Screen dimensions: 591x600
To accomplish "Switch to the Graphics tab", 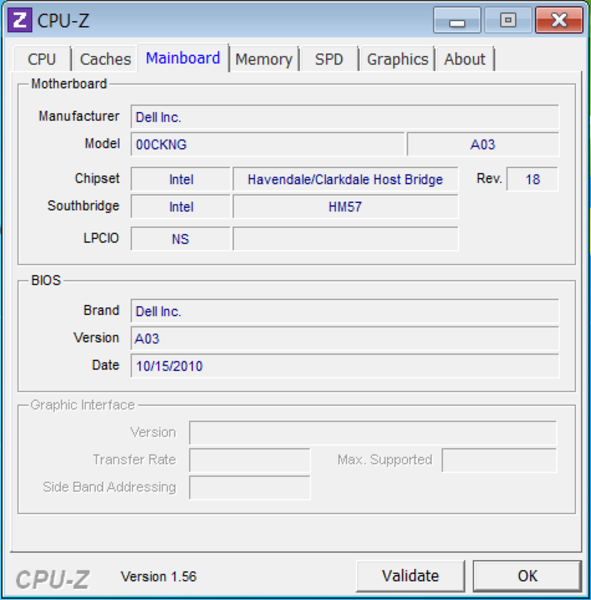I will pos(397,59).
